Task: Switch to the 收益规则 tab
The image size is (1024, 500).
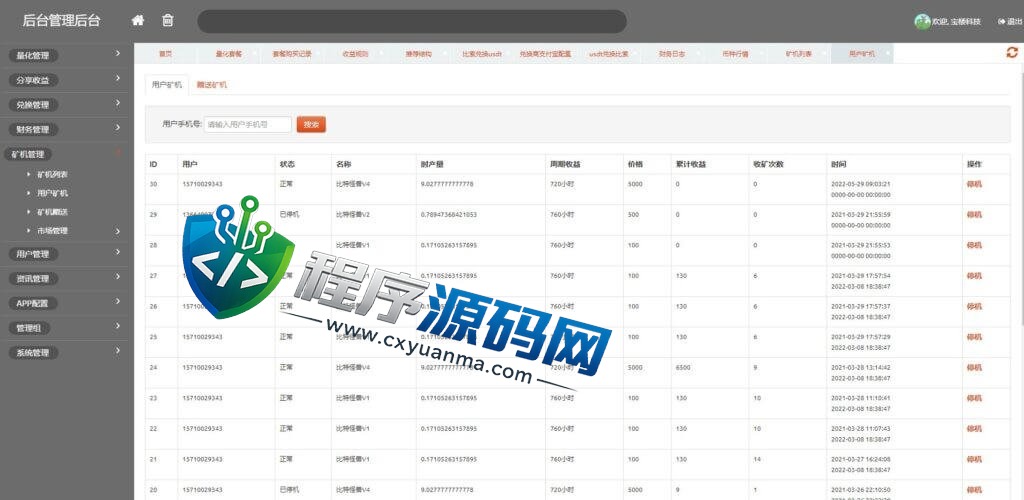Action: click(355, 54)
